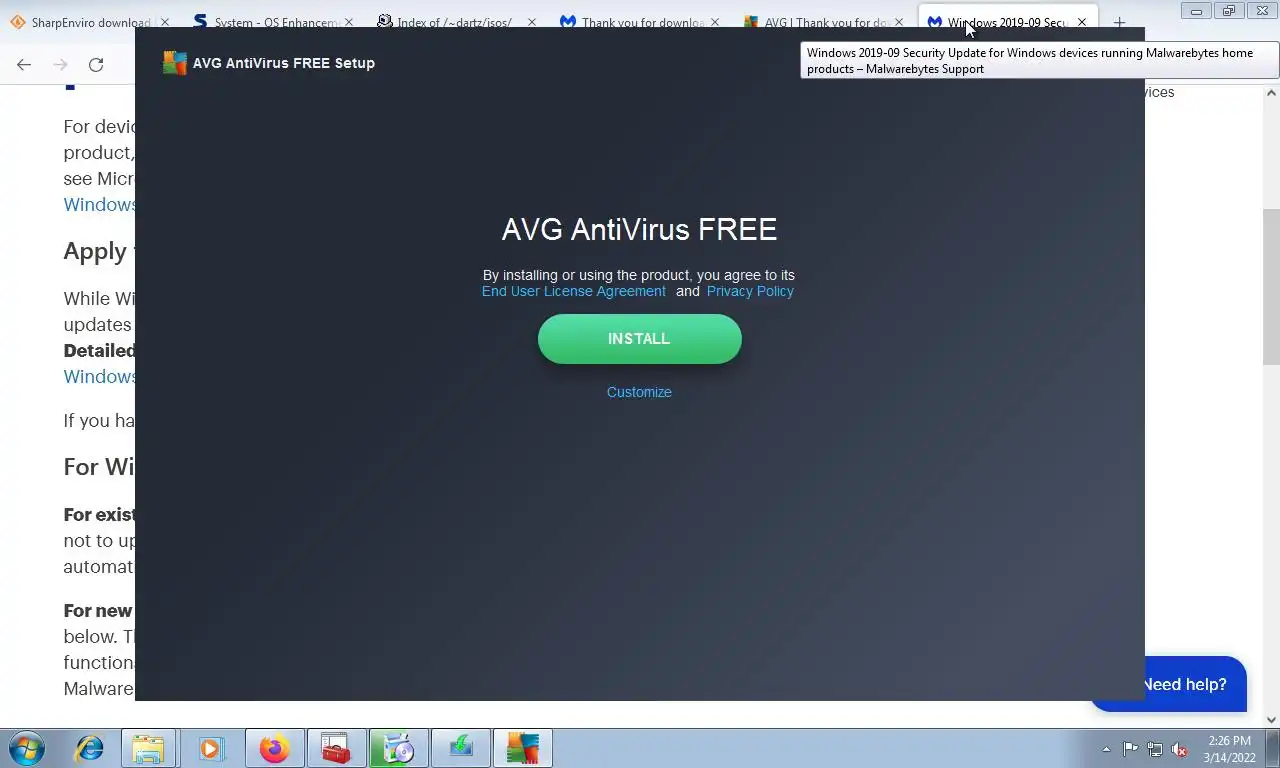This screenshot has width=1280, height=768.
Task: Open the disc installer taskbar icon
Action: [x=398, y=748]
